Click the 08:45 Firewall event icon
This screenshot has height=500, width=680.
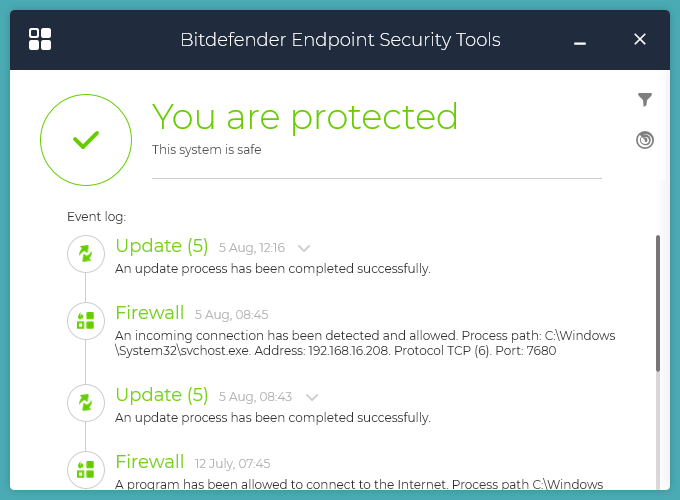pos(86,320)
